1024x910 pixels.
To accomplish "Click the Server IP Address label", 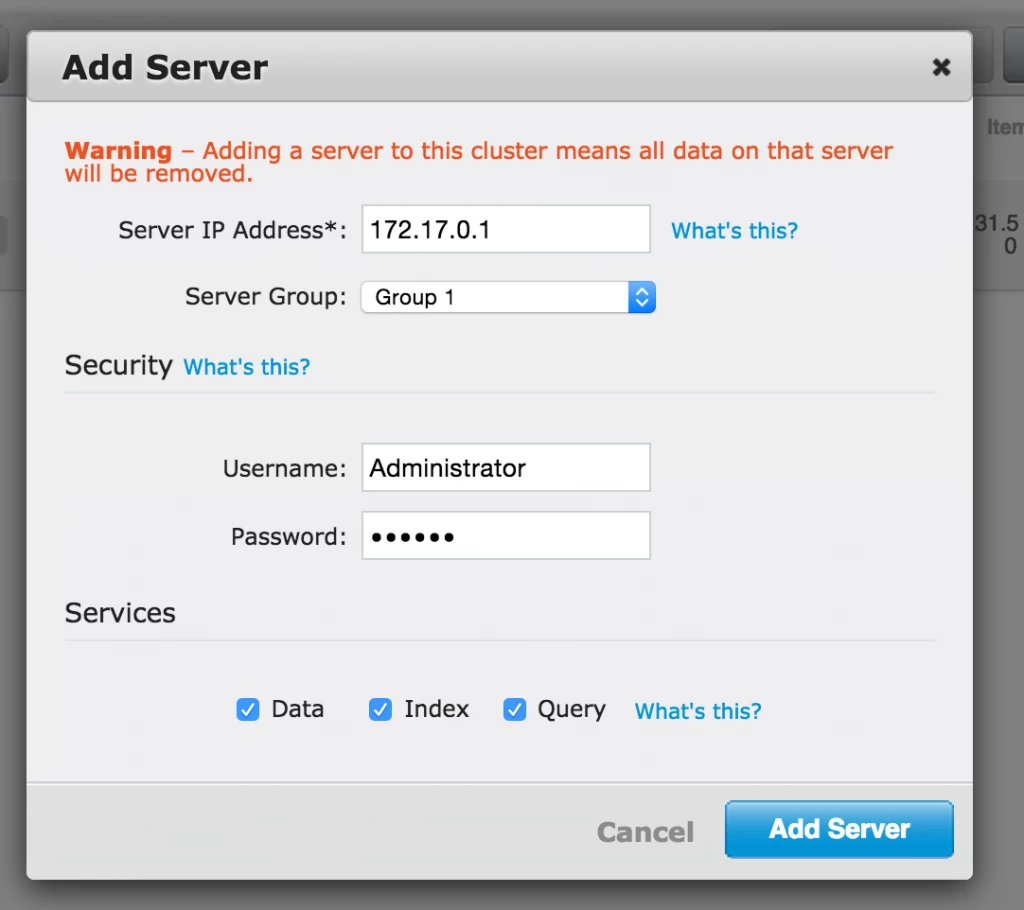I will [232, 230].
